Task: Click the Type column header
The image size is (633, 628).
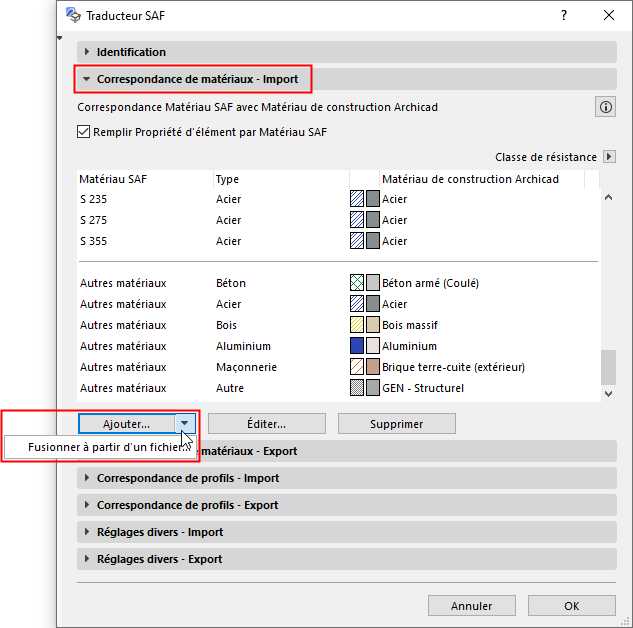Action: pos(281,179)
